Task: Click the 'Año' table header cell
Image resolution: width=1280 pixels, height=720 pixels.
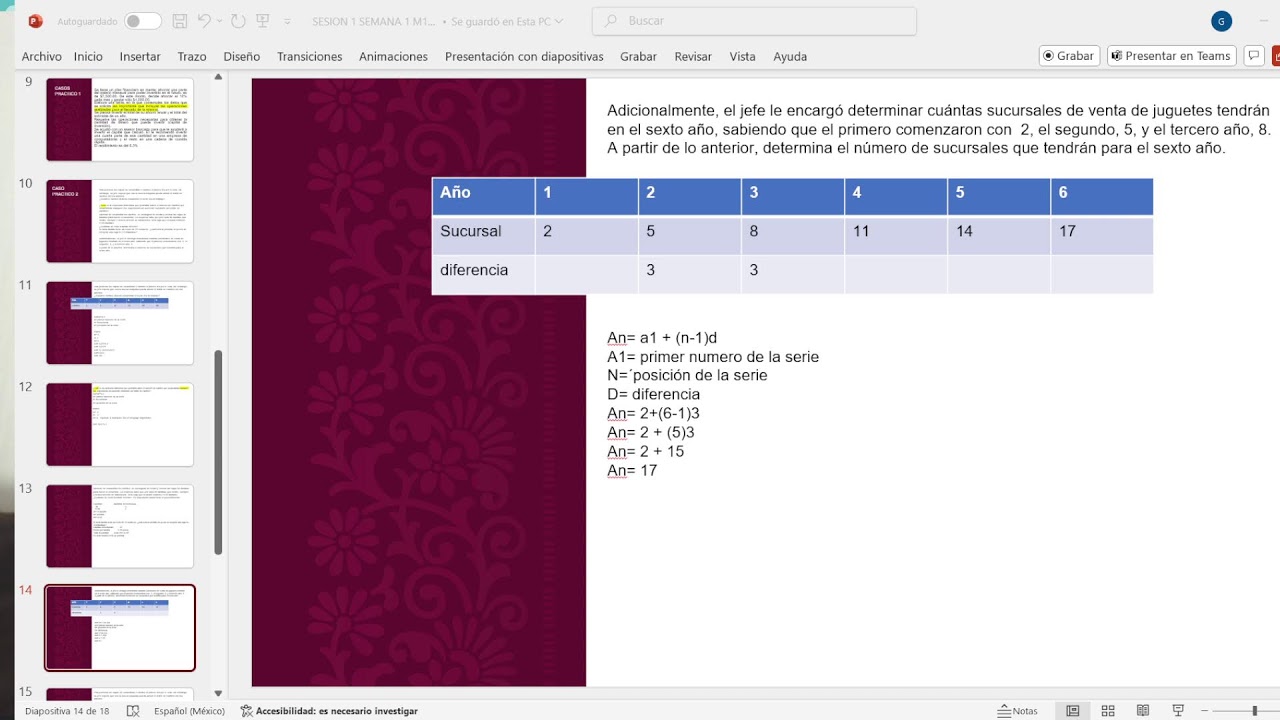Action: point(484,197)
